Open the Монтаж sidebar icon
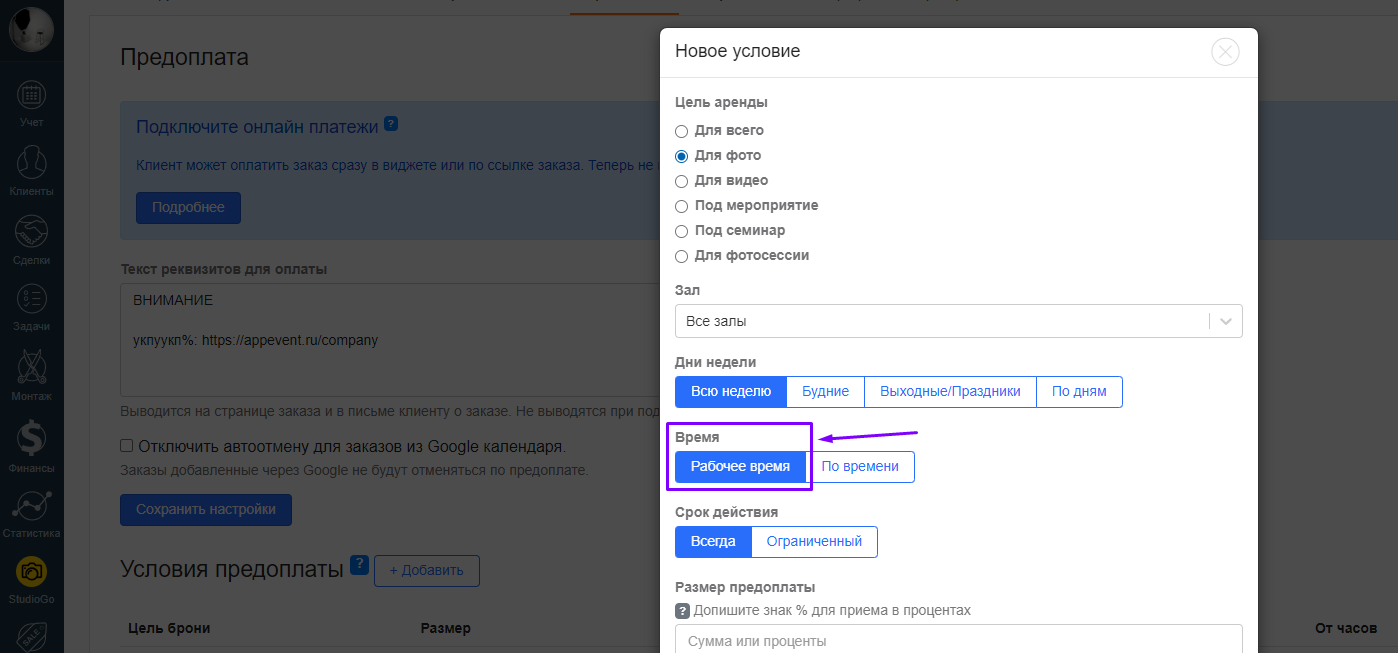Viewport: 1398px width, 653px height. pyautogui.click(x=31, y=368)
